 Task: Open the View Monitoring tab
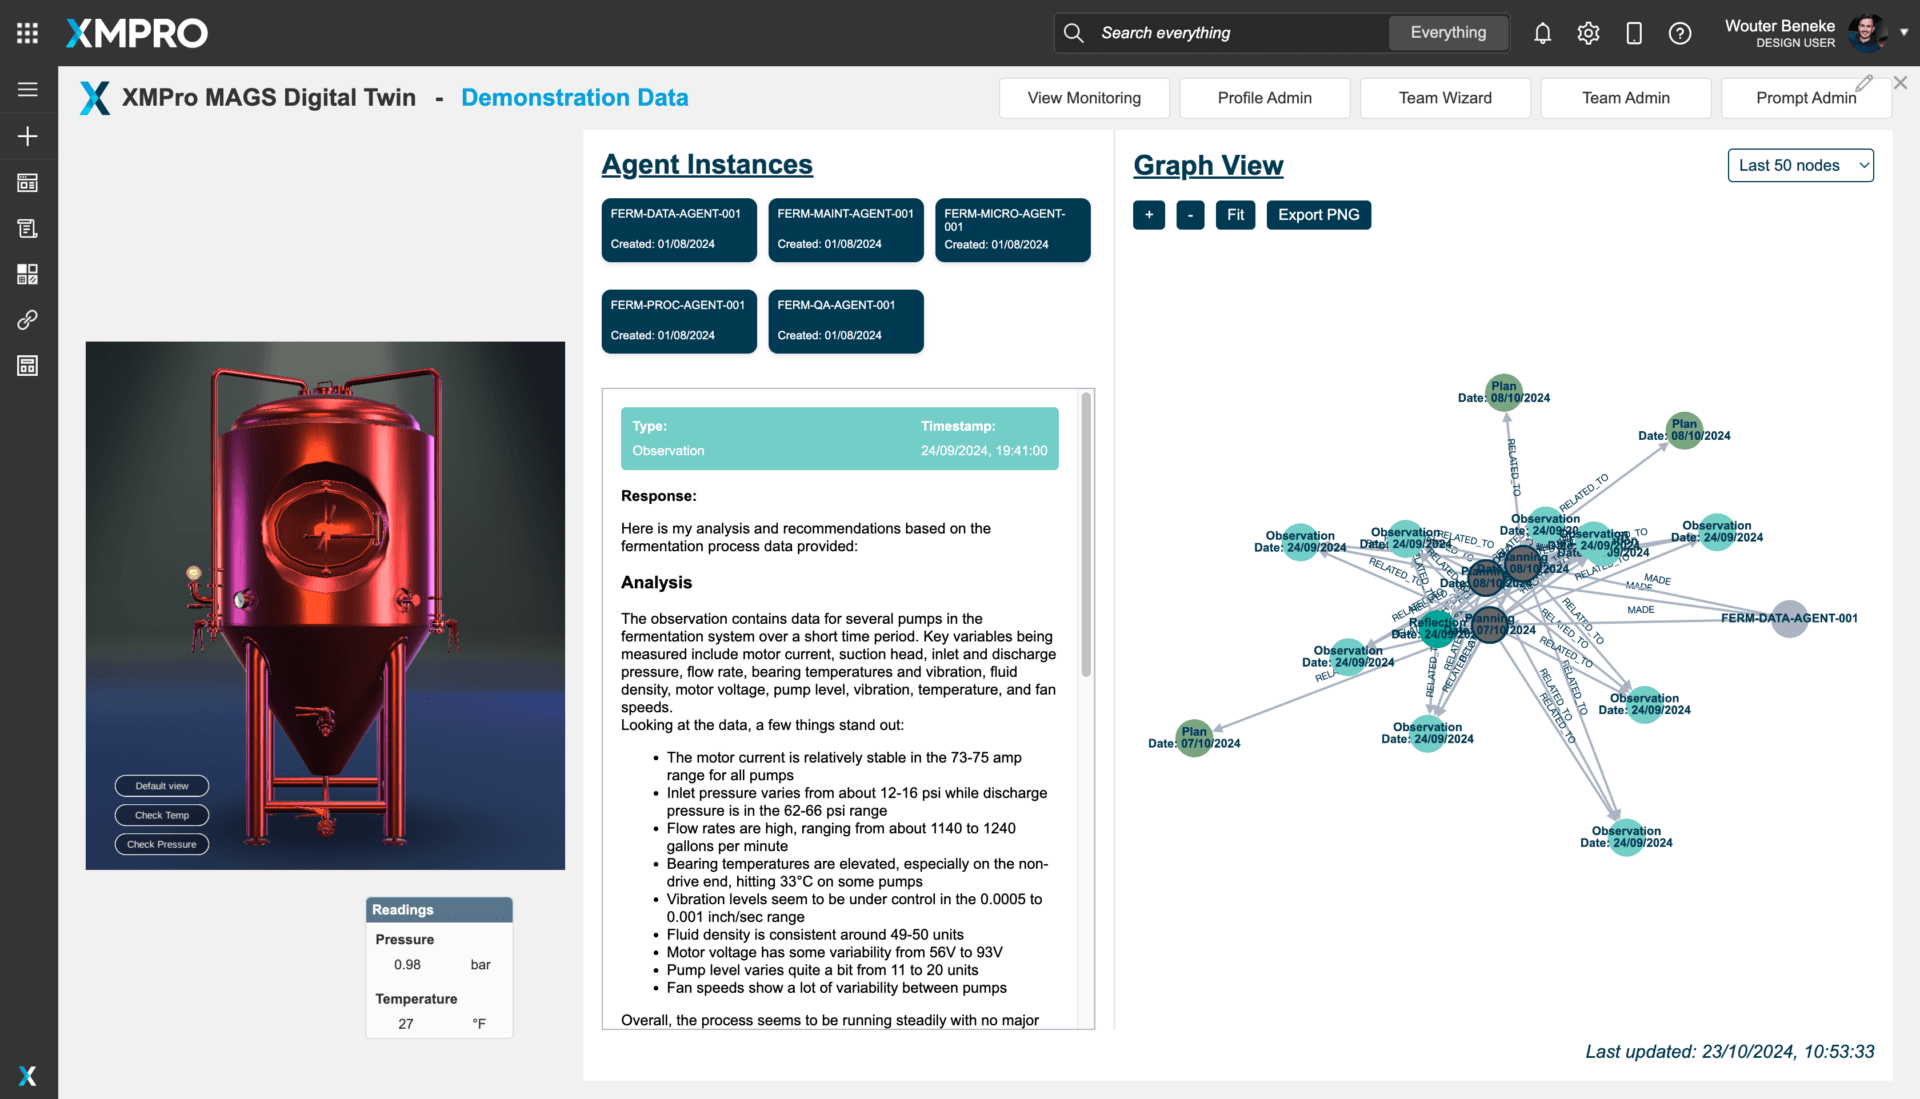click(x=1084, y=98)
